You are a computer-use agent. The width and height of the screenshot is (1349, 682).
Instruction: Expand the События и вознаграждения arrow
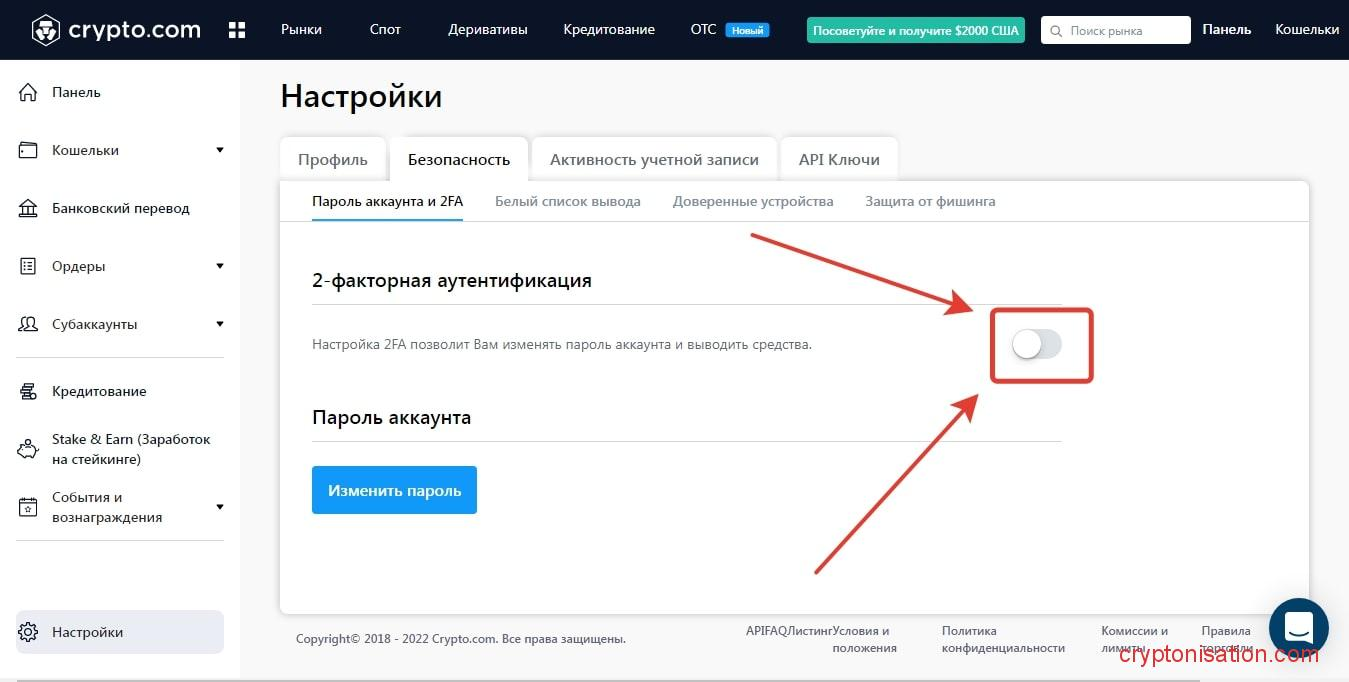[220, 507]
